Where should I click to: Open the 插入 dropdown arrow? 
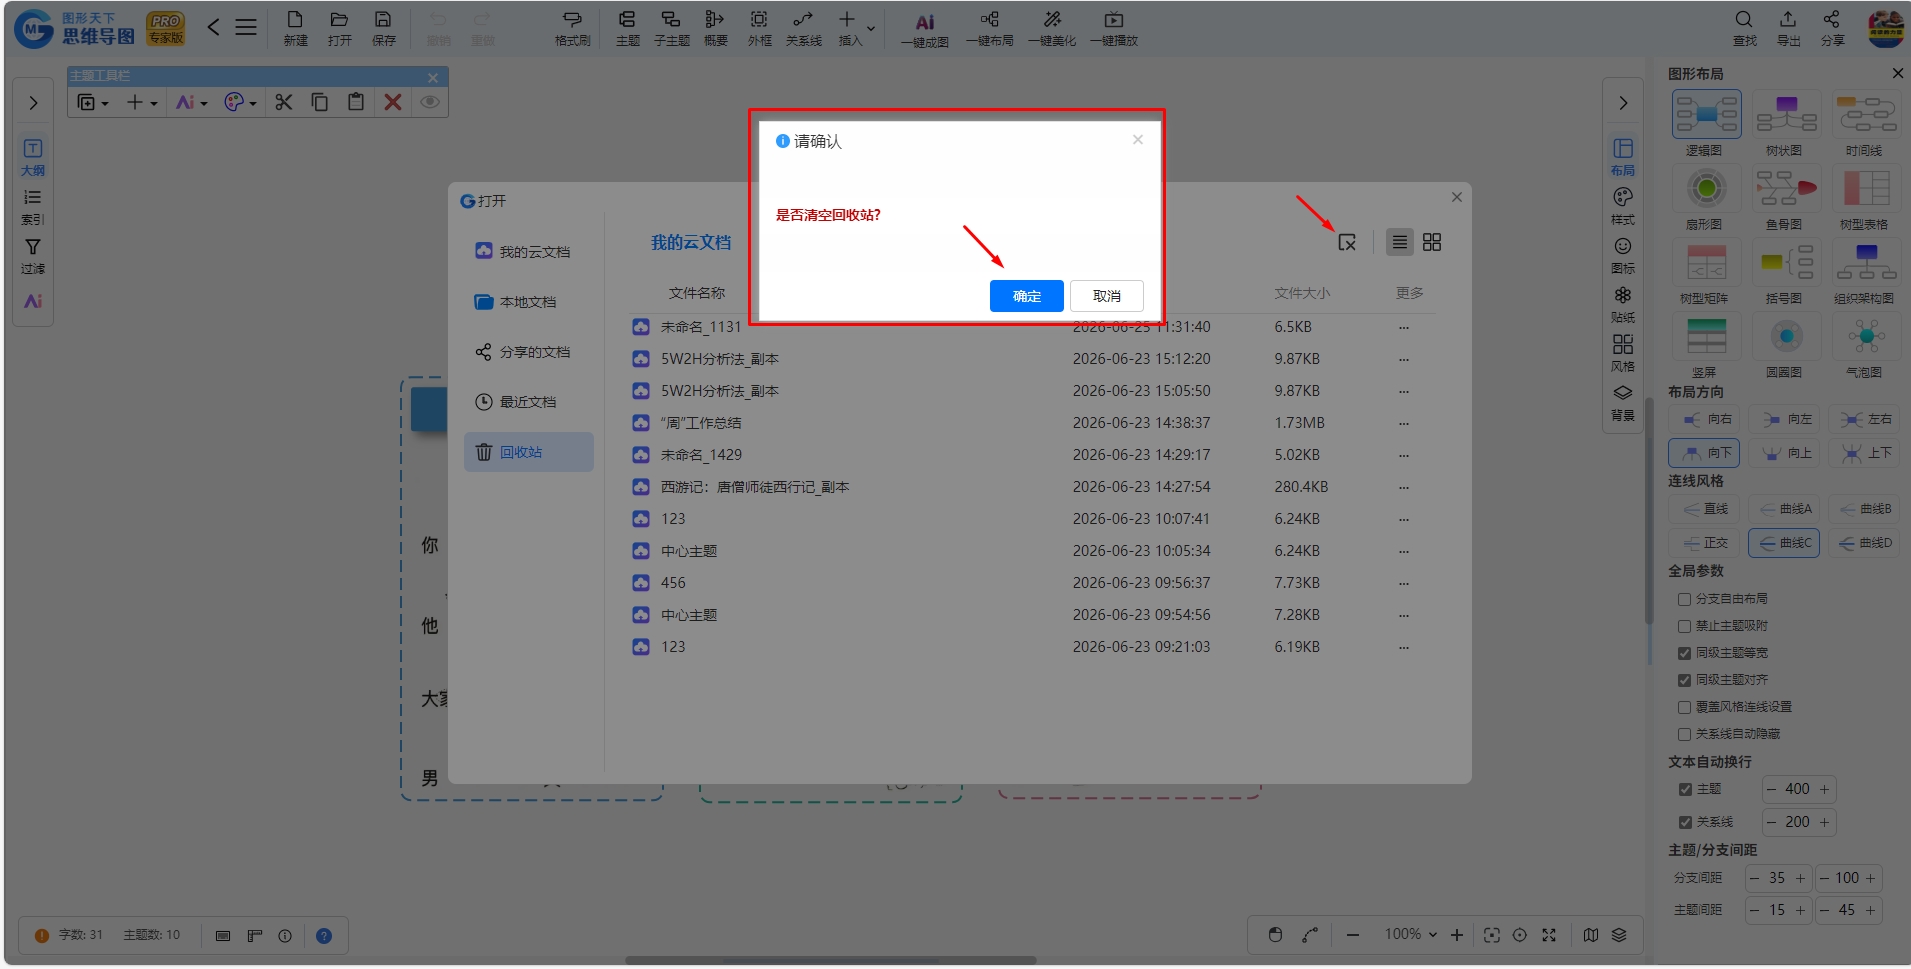pos(871,29)
